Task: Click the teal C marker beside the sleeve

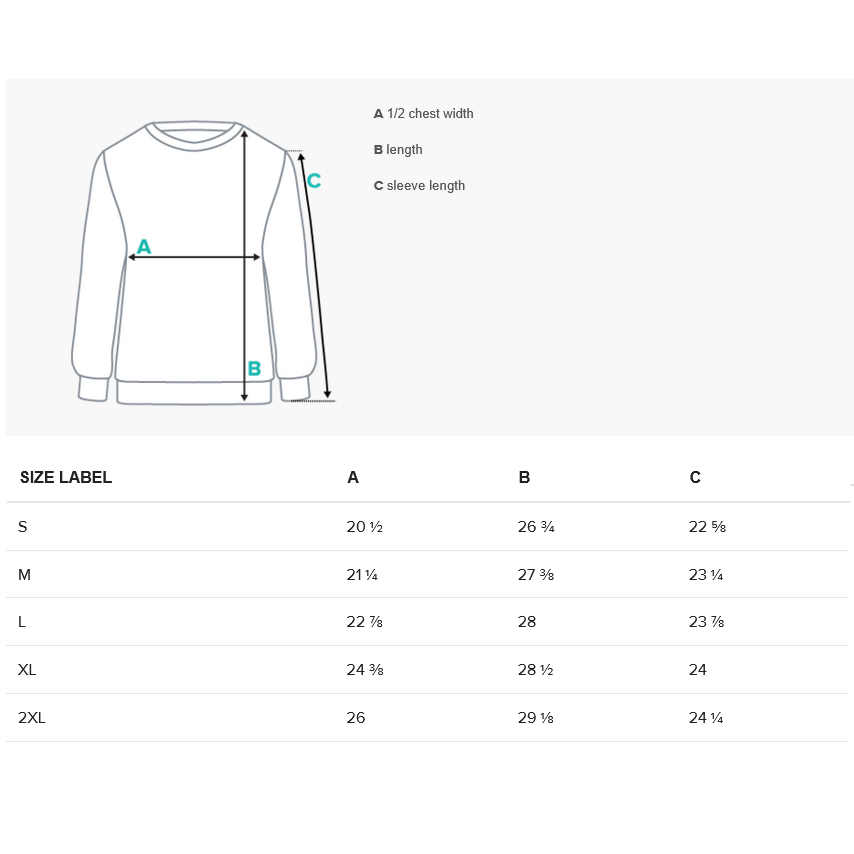Action: (x=313, y=181)
